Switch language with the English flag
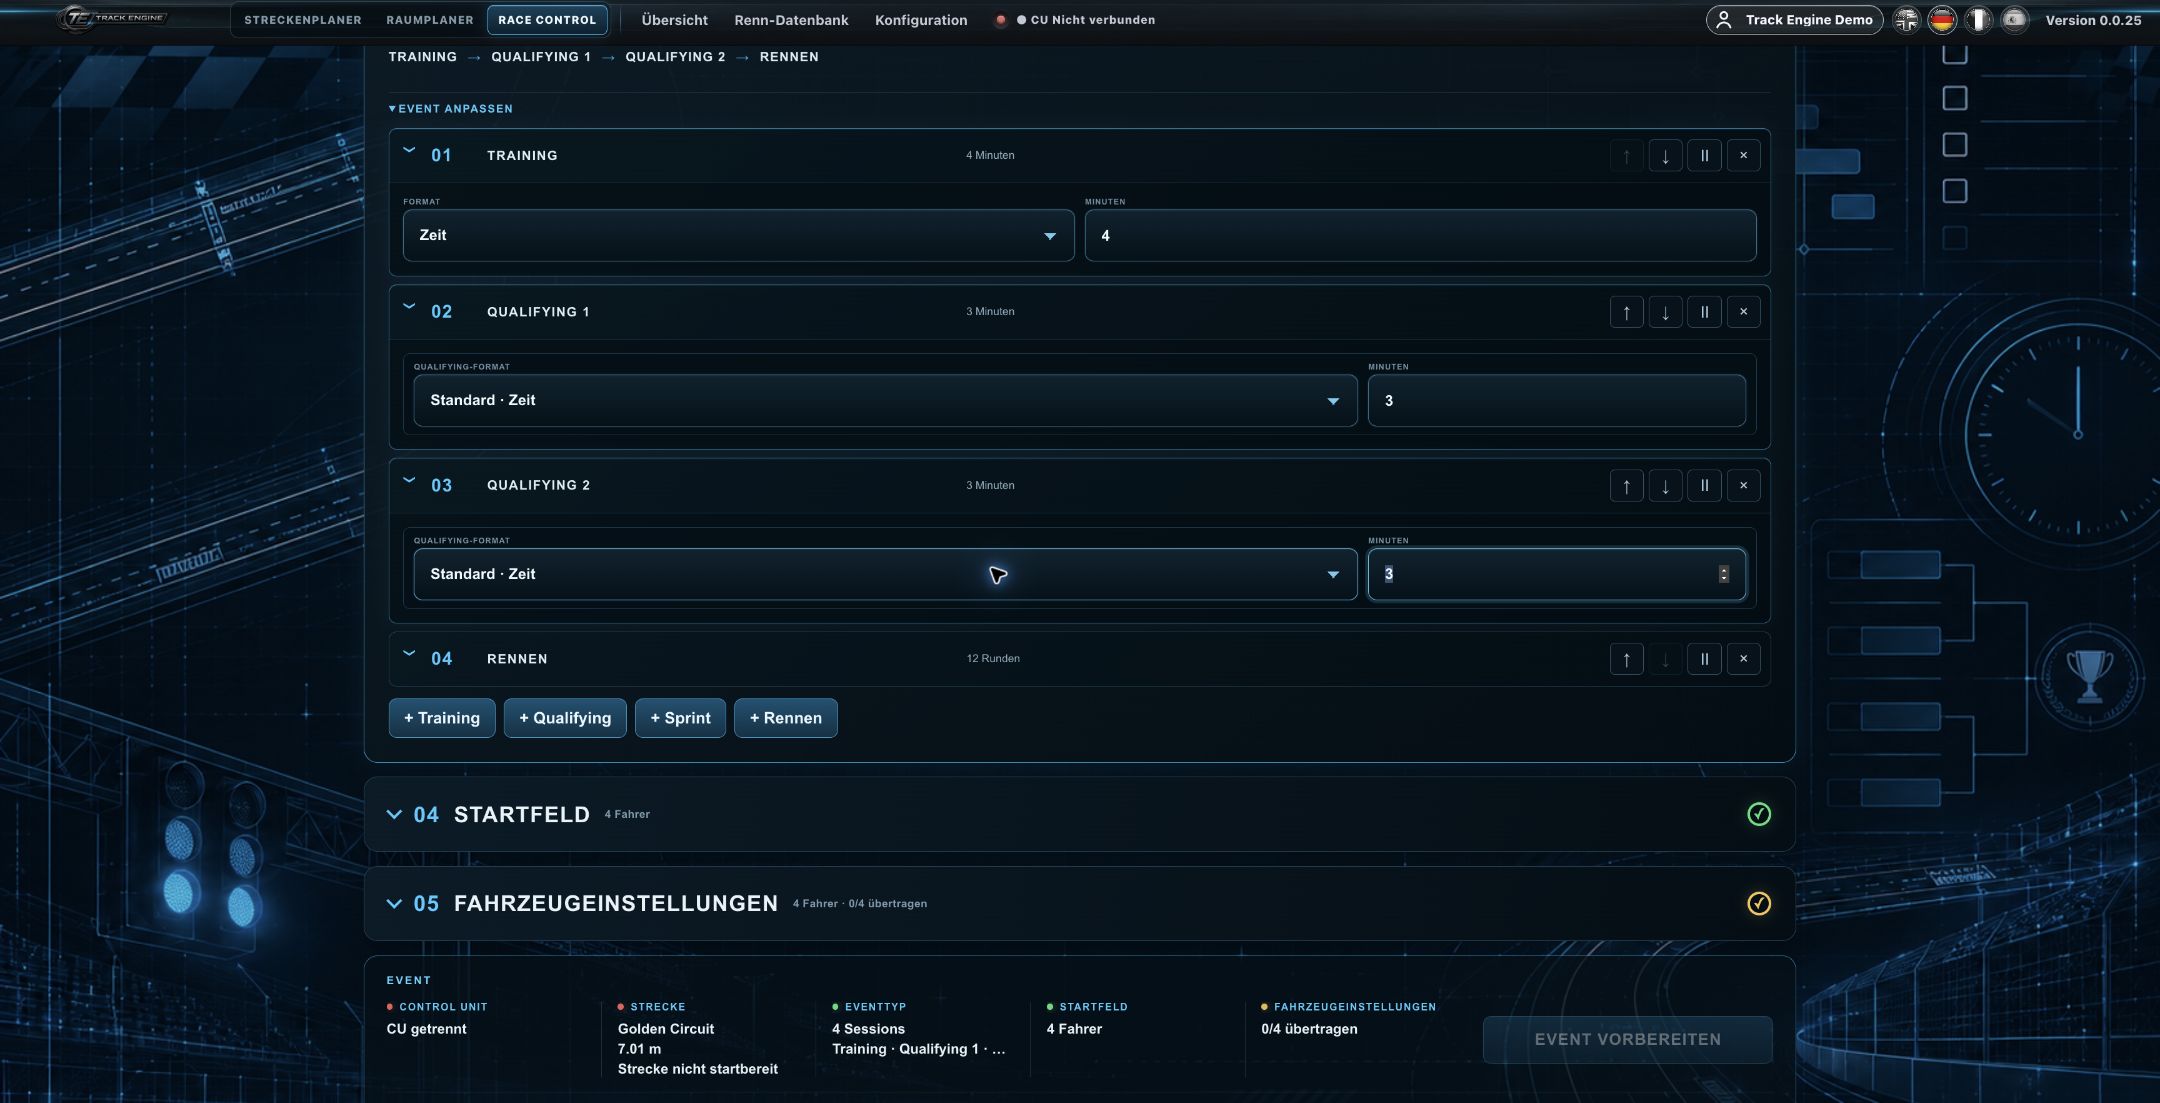 coord(1907,20)
